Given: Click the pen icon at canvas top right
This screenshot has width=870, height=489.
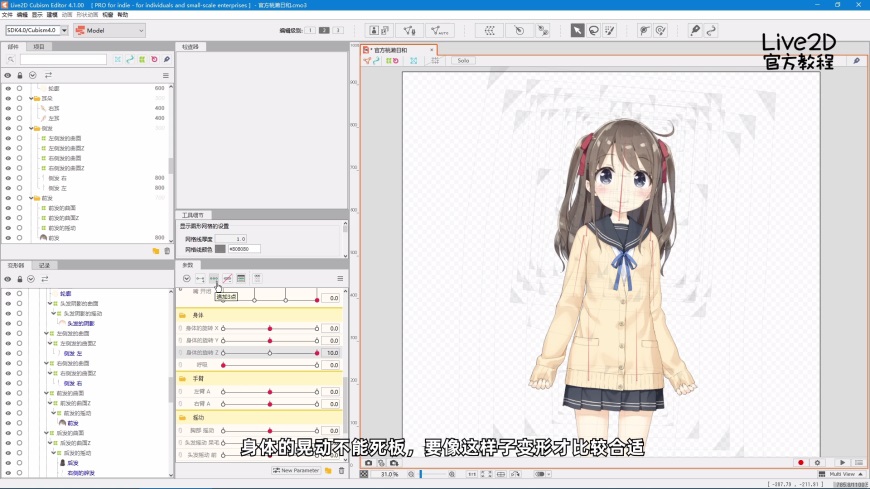Looking at the screenshot, I should [x=856, y=61].
